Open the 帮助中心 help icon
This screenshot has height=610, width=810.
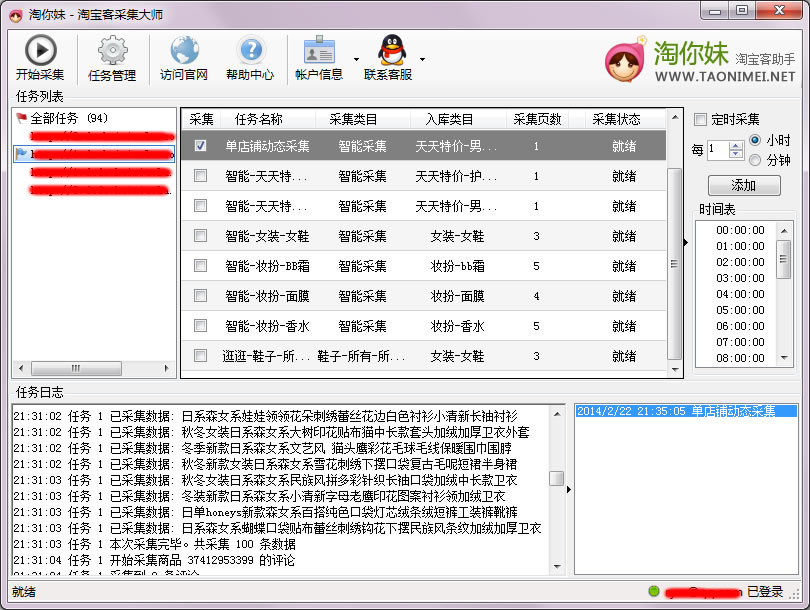point(250,49)
